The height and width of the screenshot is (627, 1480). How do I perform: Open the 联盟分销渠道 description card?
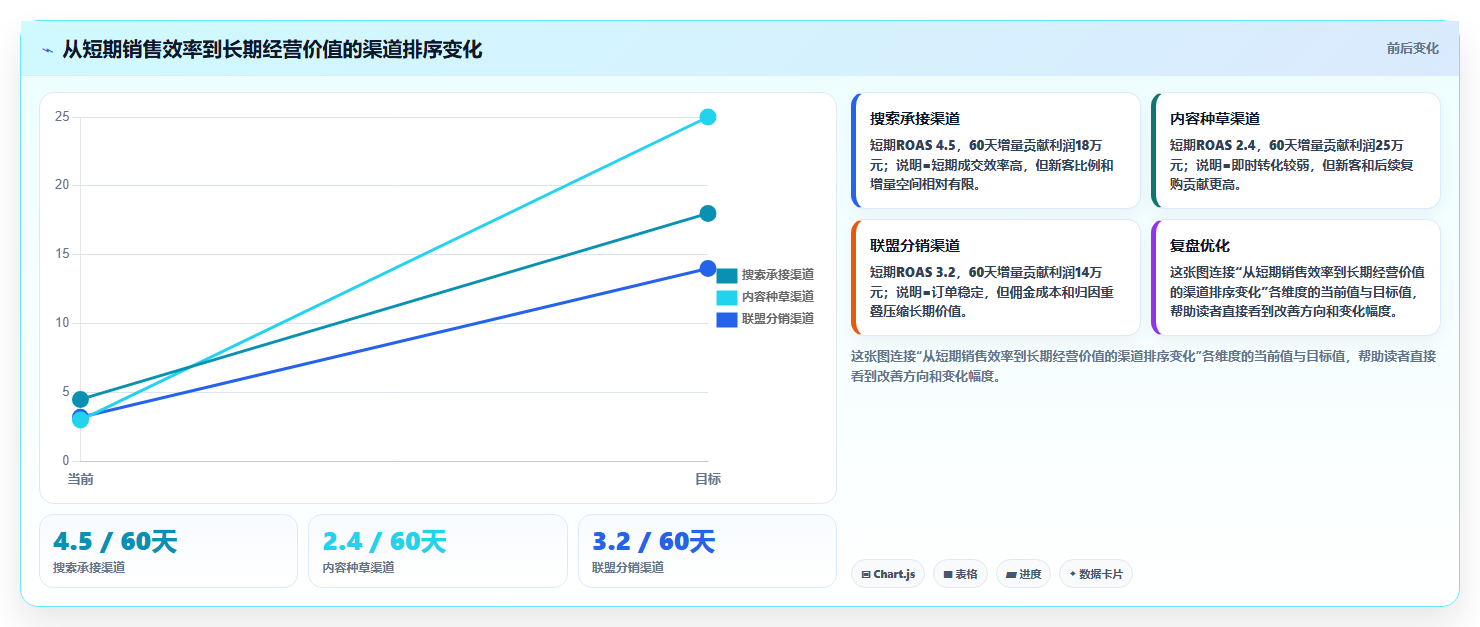(995, 277)
